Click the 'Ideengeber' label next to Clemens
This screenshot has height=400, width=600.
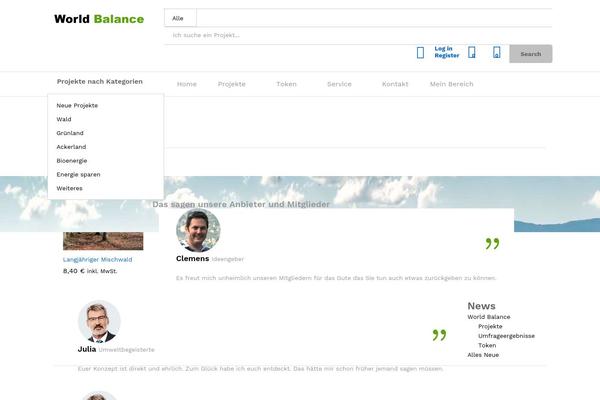228,259
